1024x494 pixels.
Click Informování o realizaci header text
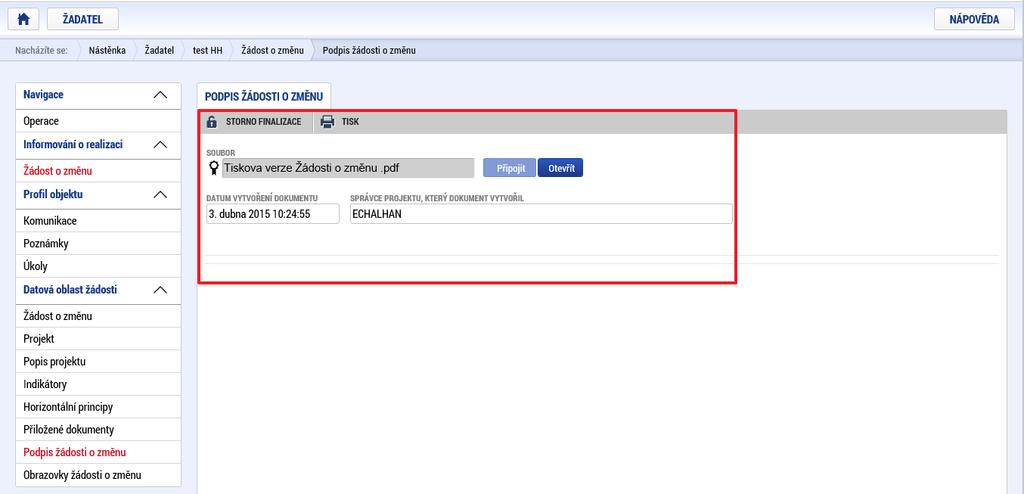(73, 144)
